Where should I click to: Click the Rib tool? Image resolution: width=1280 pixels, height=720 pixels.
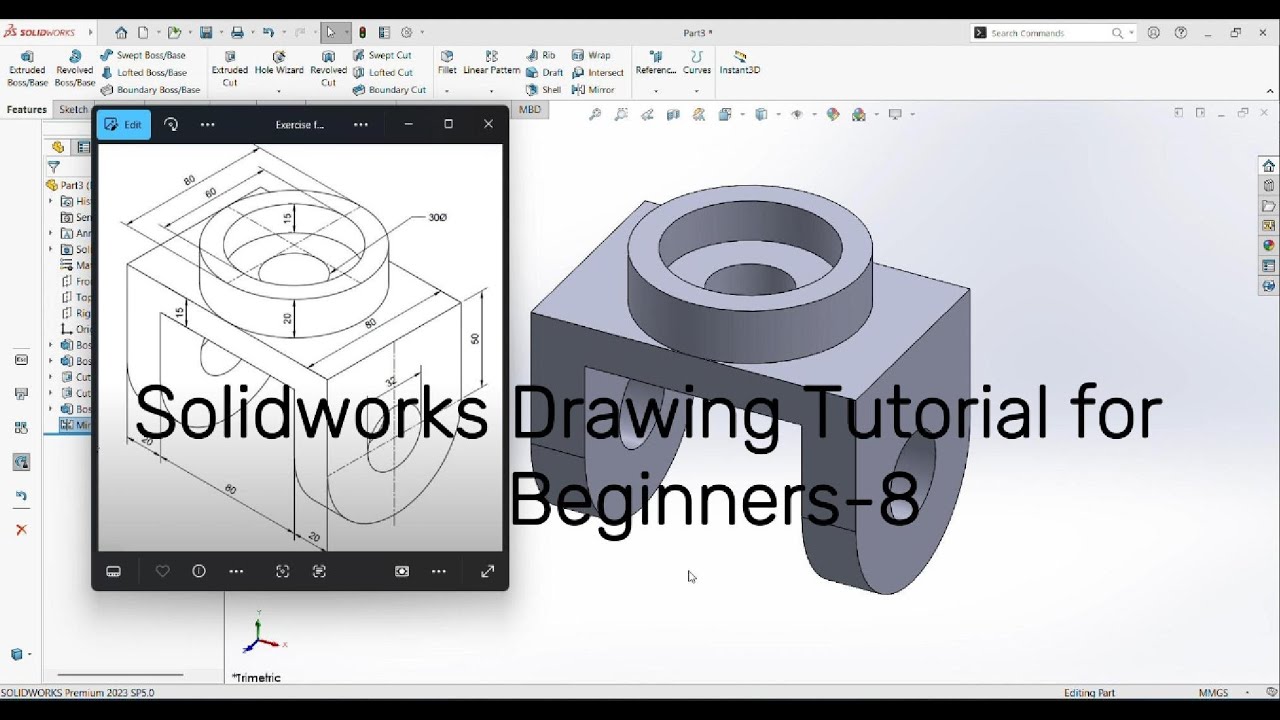[541, 55]
